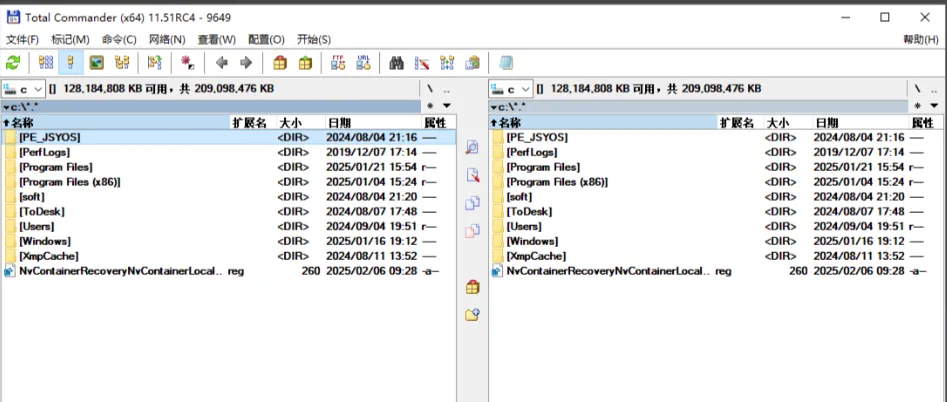Select [ToDesk] folder in right panel
This screenshot has height=402, width=947.
point(716,211)
